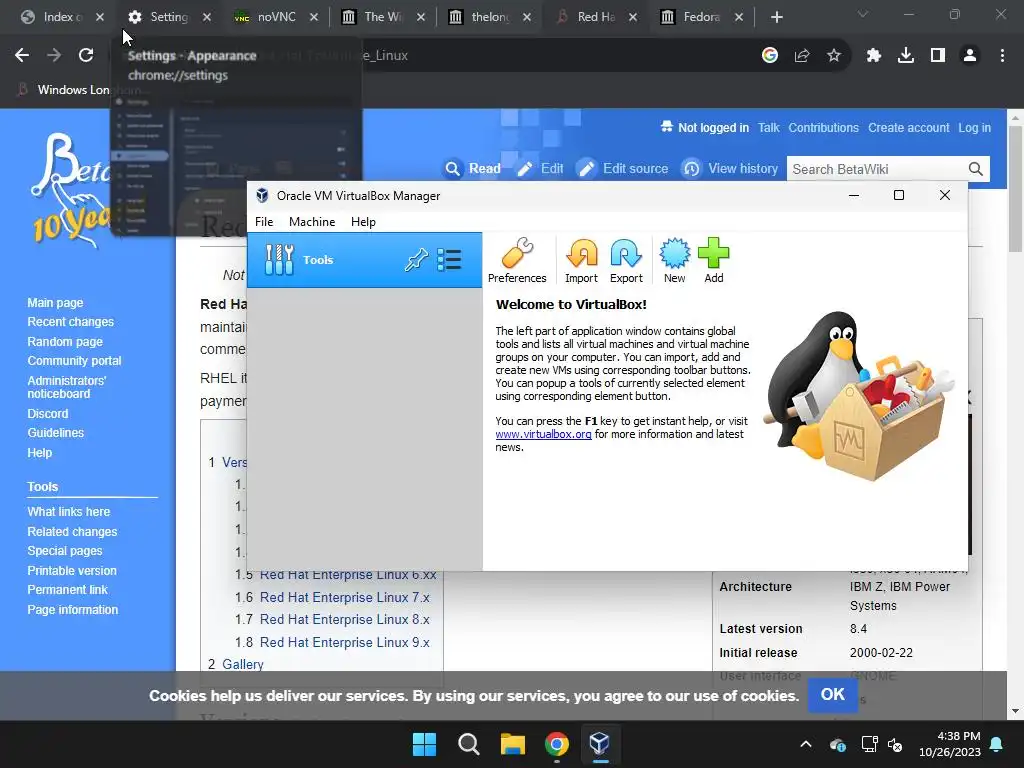Image resolution: width=1024 pixels, height=768 pixels.
Task: Open the File menu in VirtualBox
Action: point(264,222)
